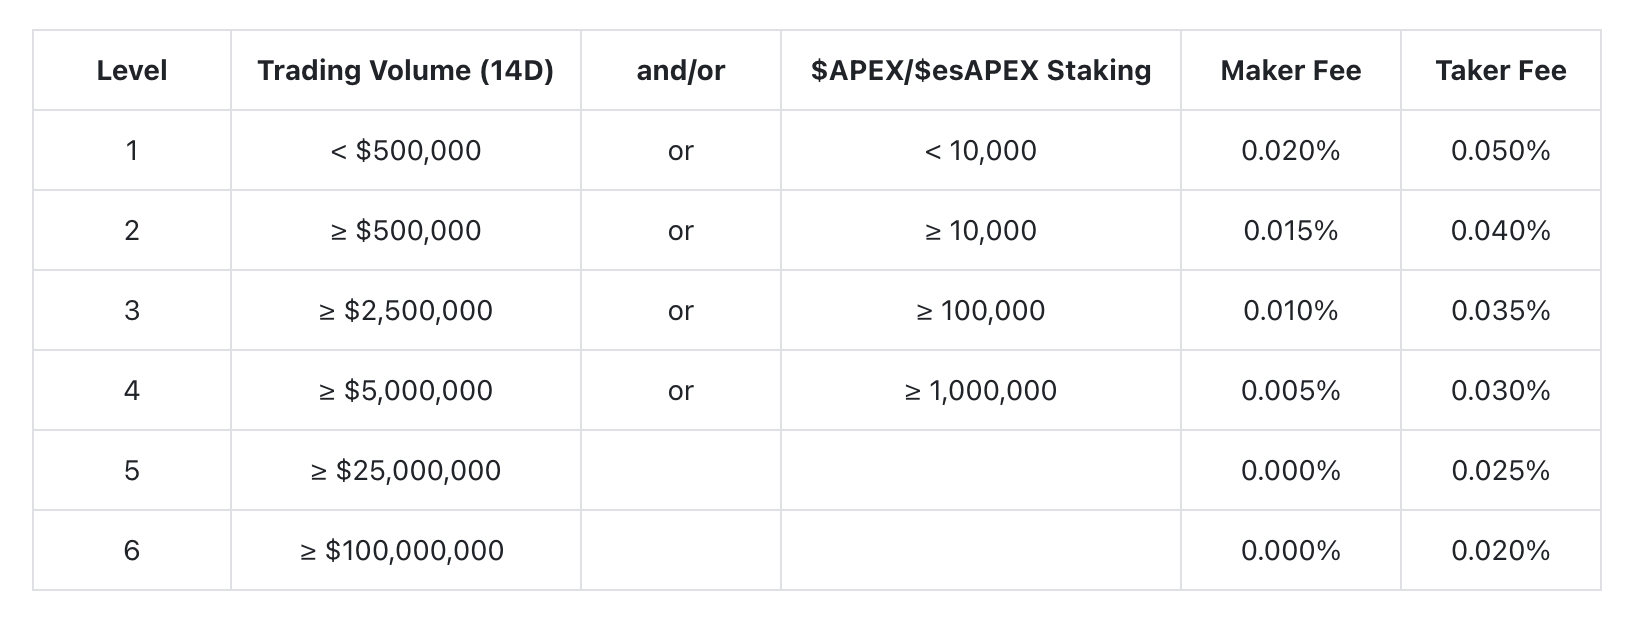Click the 0.035% taker fee cell
The image size is (1632, 620).
click(1501, 310)
